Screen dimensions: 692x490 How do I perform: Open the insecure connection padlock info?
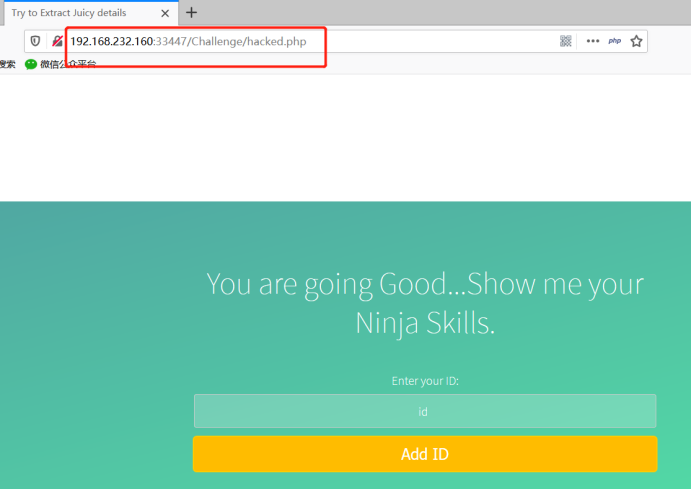click(57, 41)
